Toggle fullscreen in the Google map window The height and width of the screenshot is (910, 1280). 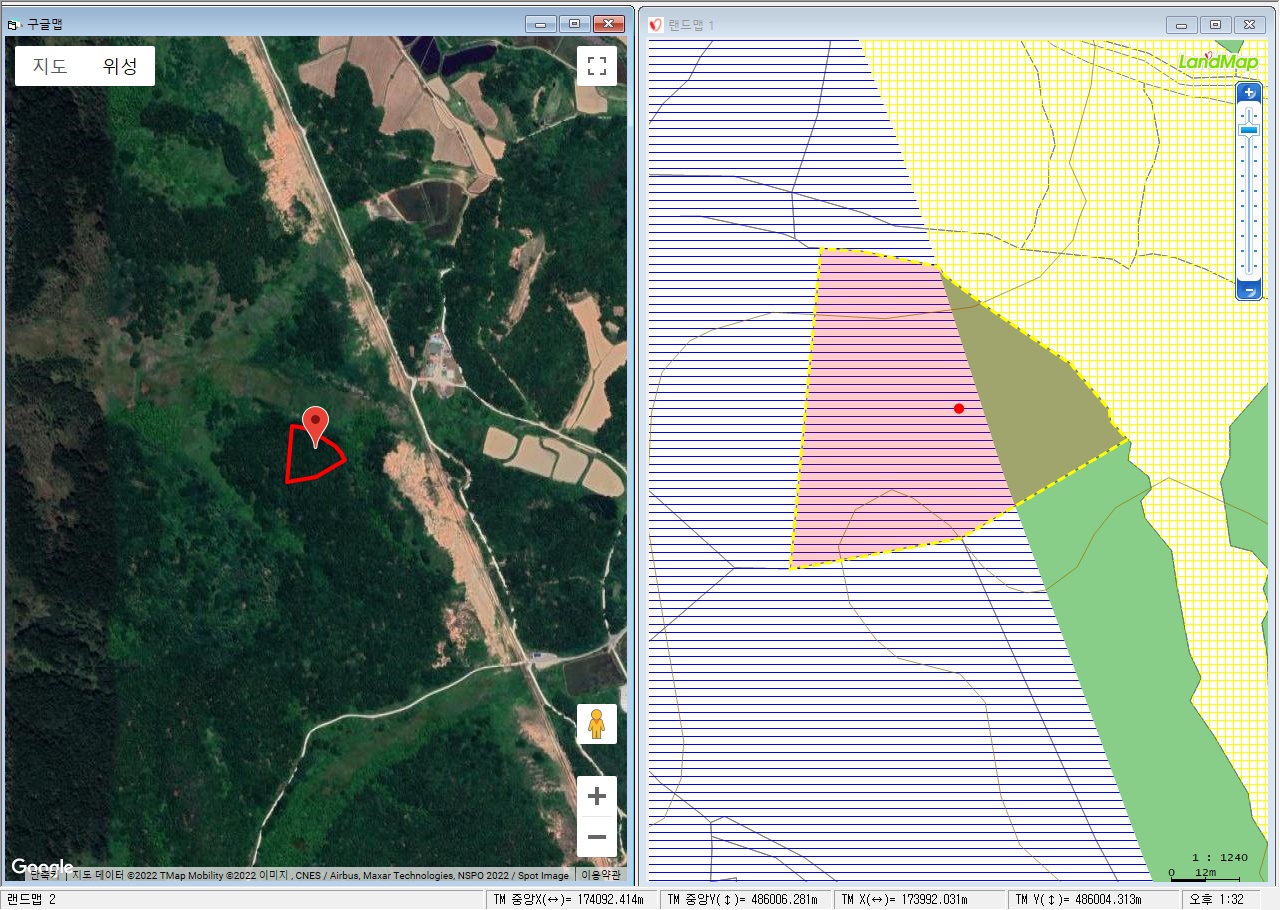click(597, 66)
